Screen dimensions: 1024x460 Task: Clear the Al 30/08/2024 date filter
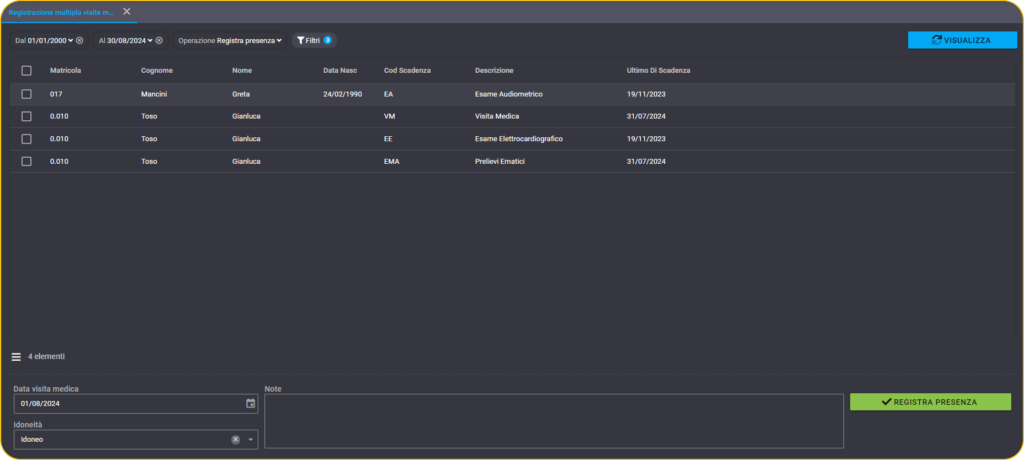159,41
